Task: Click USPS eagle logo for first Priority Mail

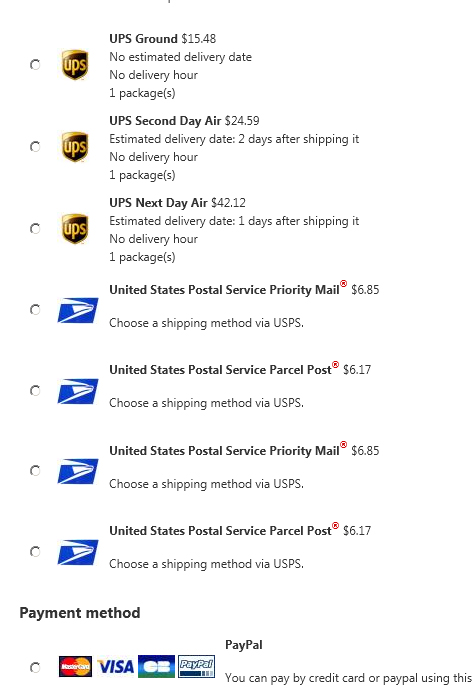Action: pyautogui.click(x=78, y=310)
